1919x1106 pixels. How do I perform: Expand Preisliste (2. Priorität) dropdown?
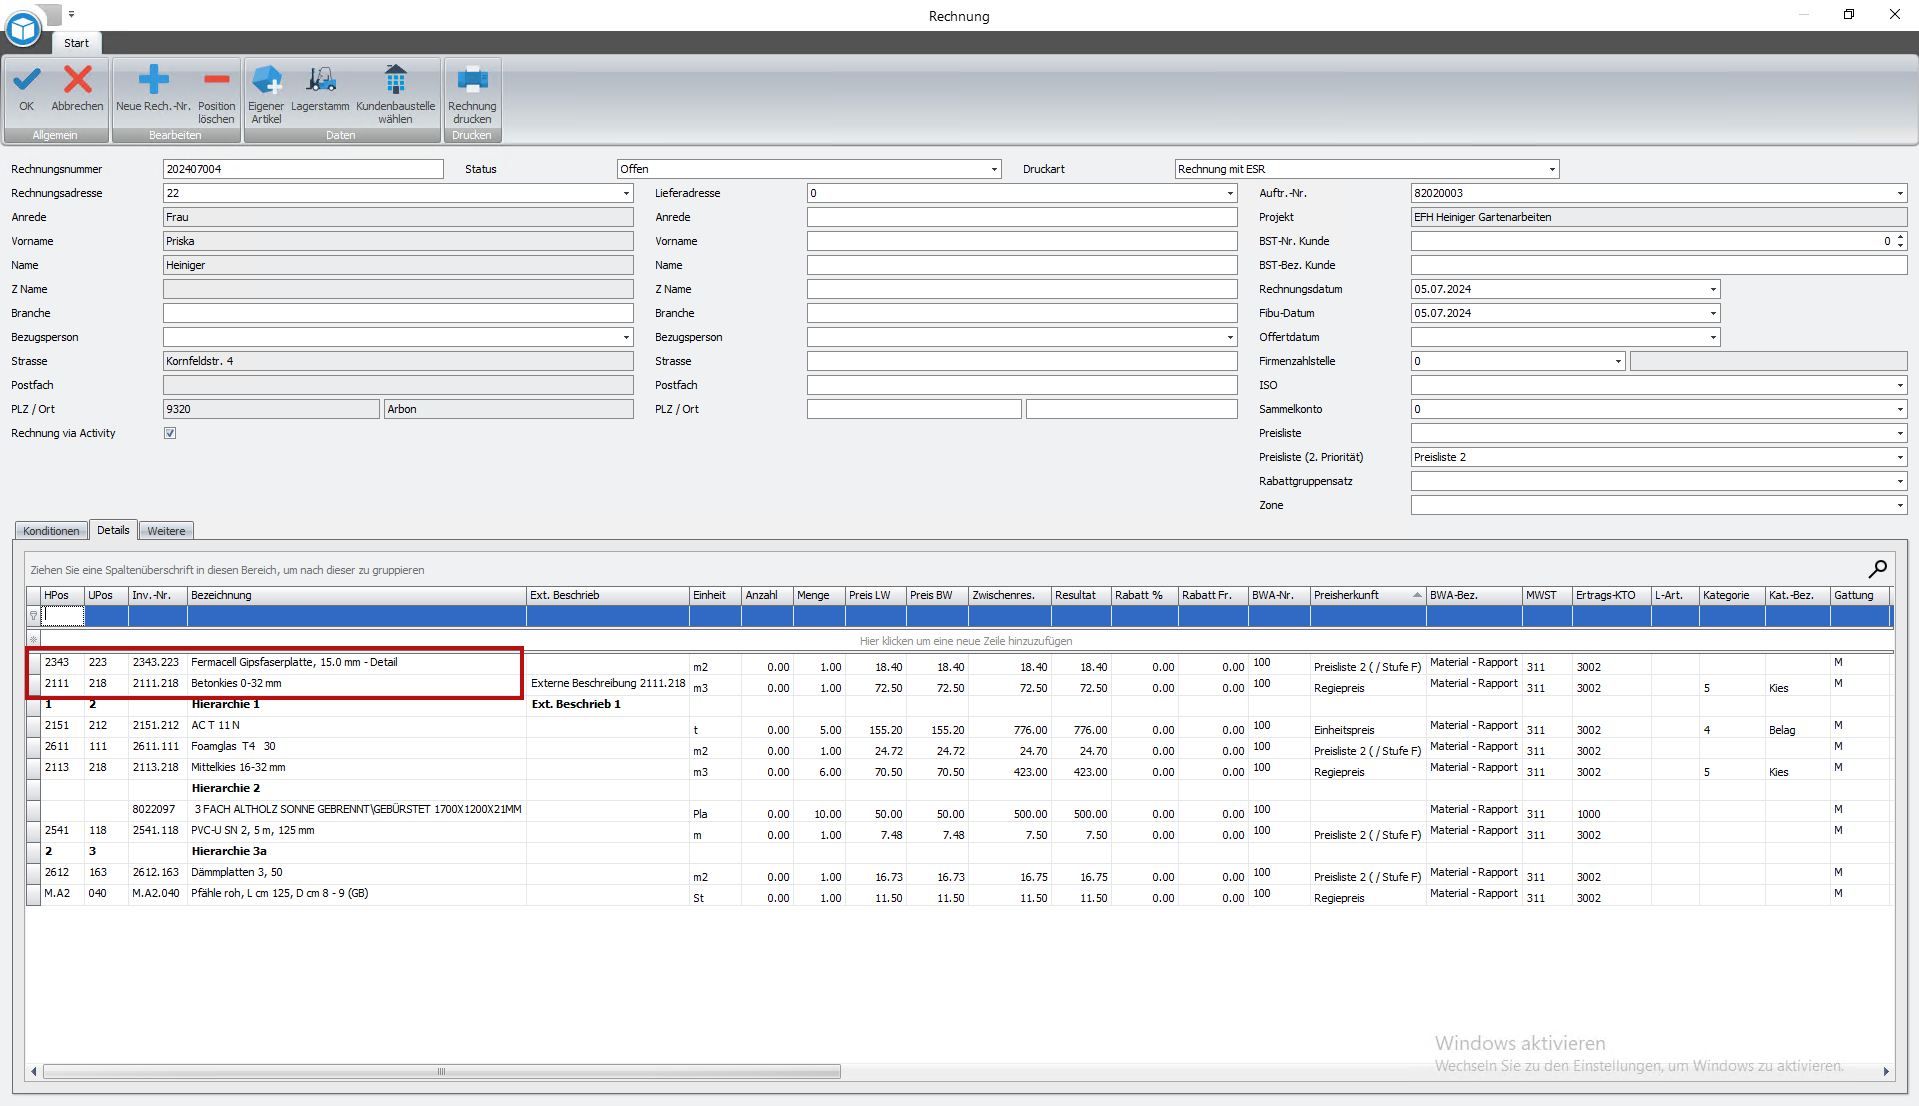(x=1900, y=457)
